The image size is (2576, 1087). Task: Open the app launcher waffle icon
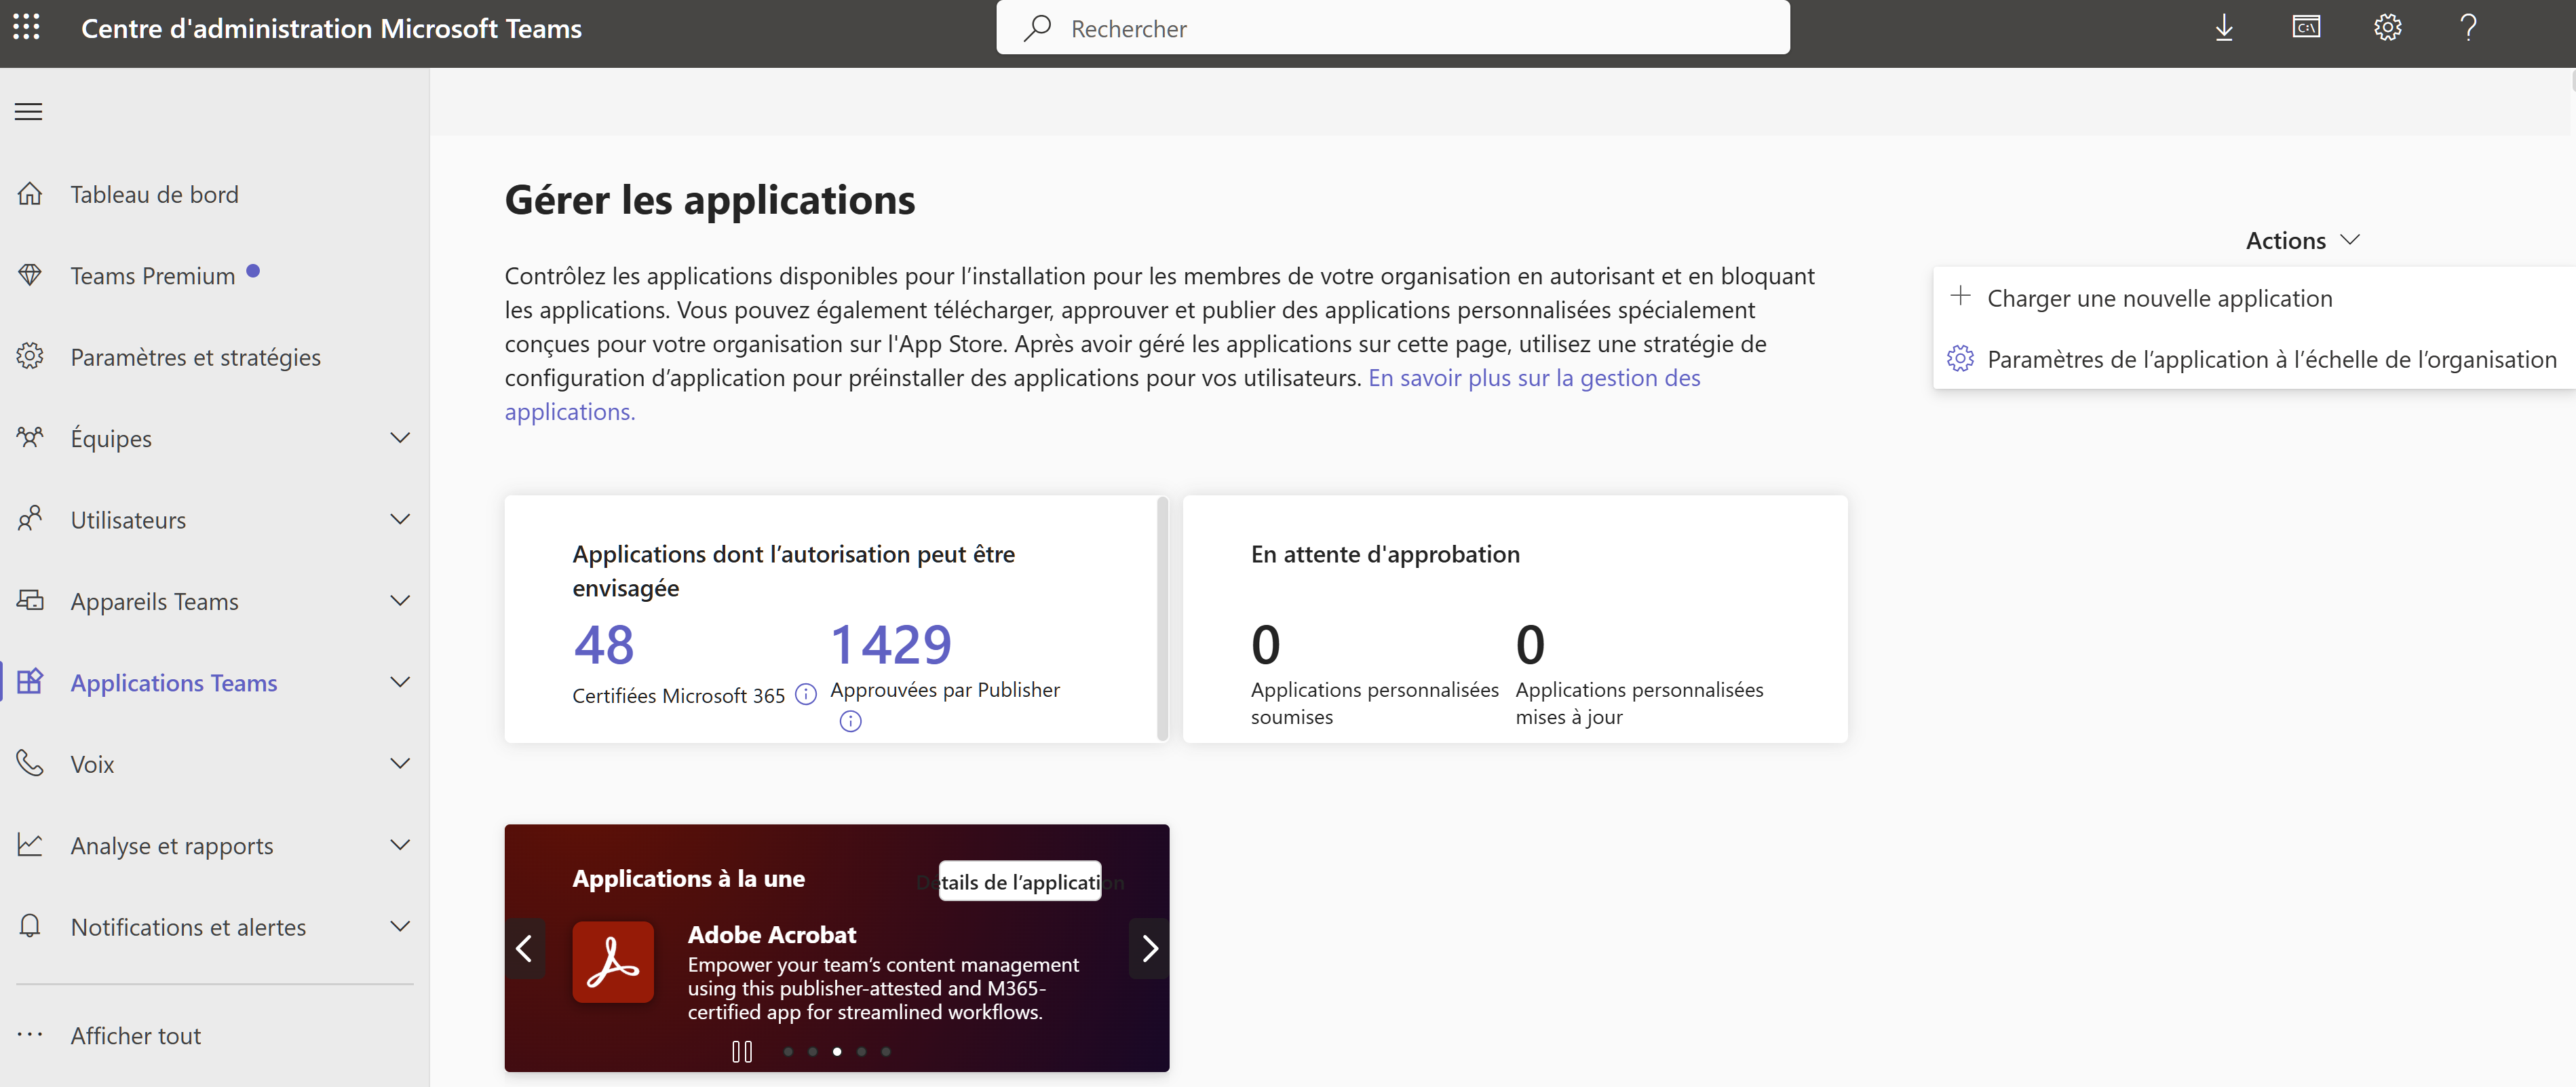[27, 27]
